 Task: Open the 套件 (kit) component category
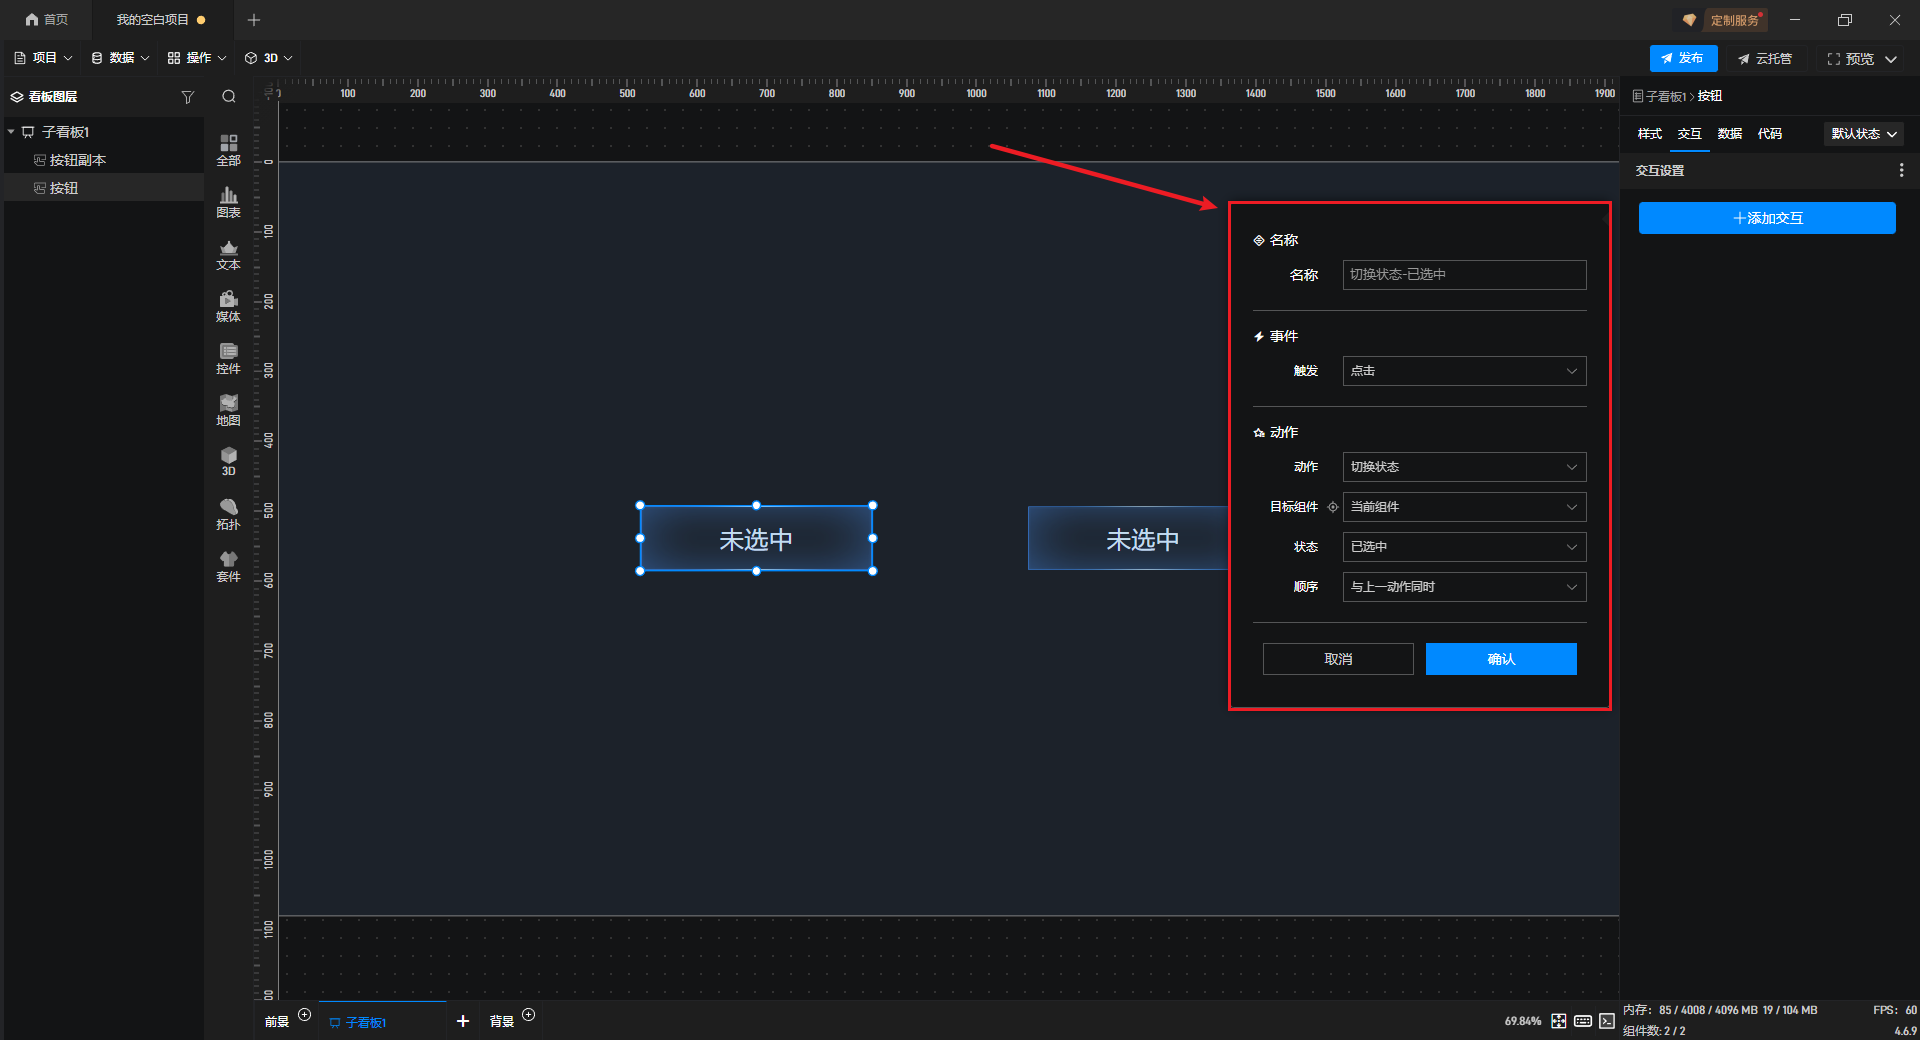tap(228, 566)
